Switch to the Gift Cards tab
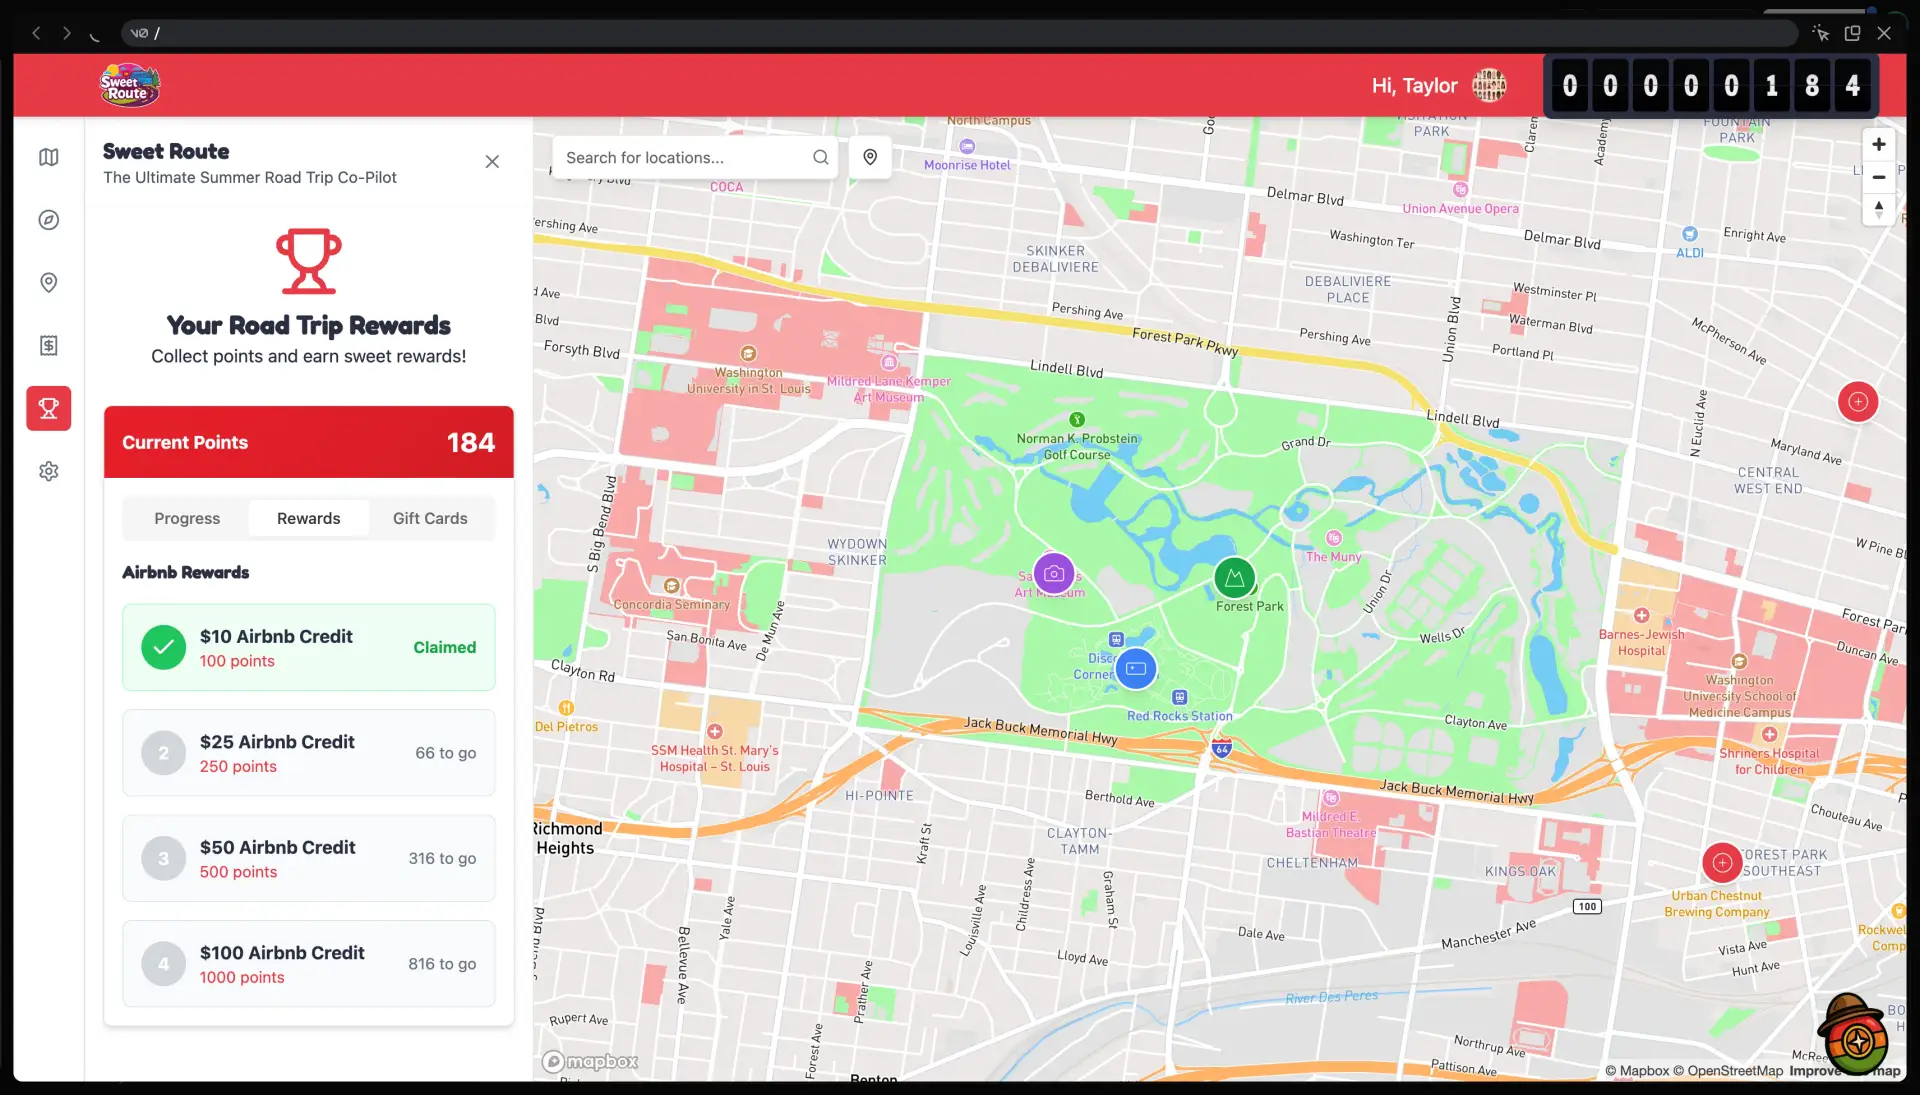 click(x=430, y=518)
